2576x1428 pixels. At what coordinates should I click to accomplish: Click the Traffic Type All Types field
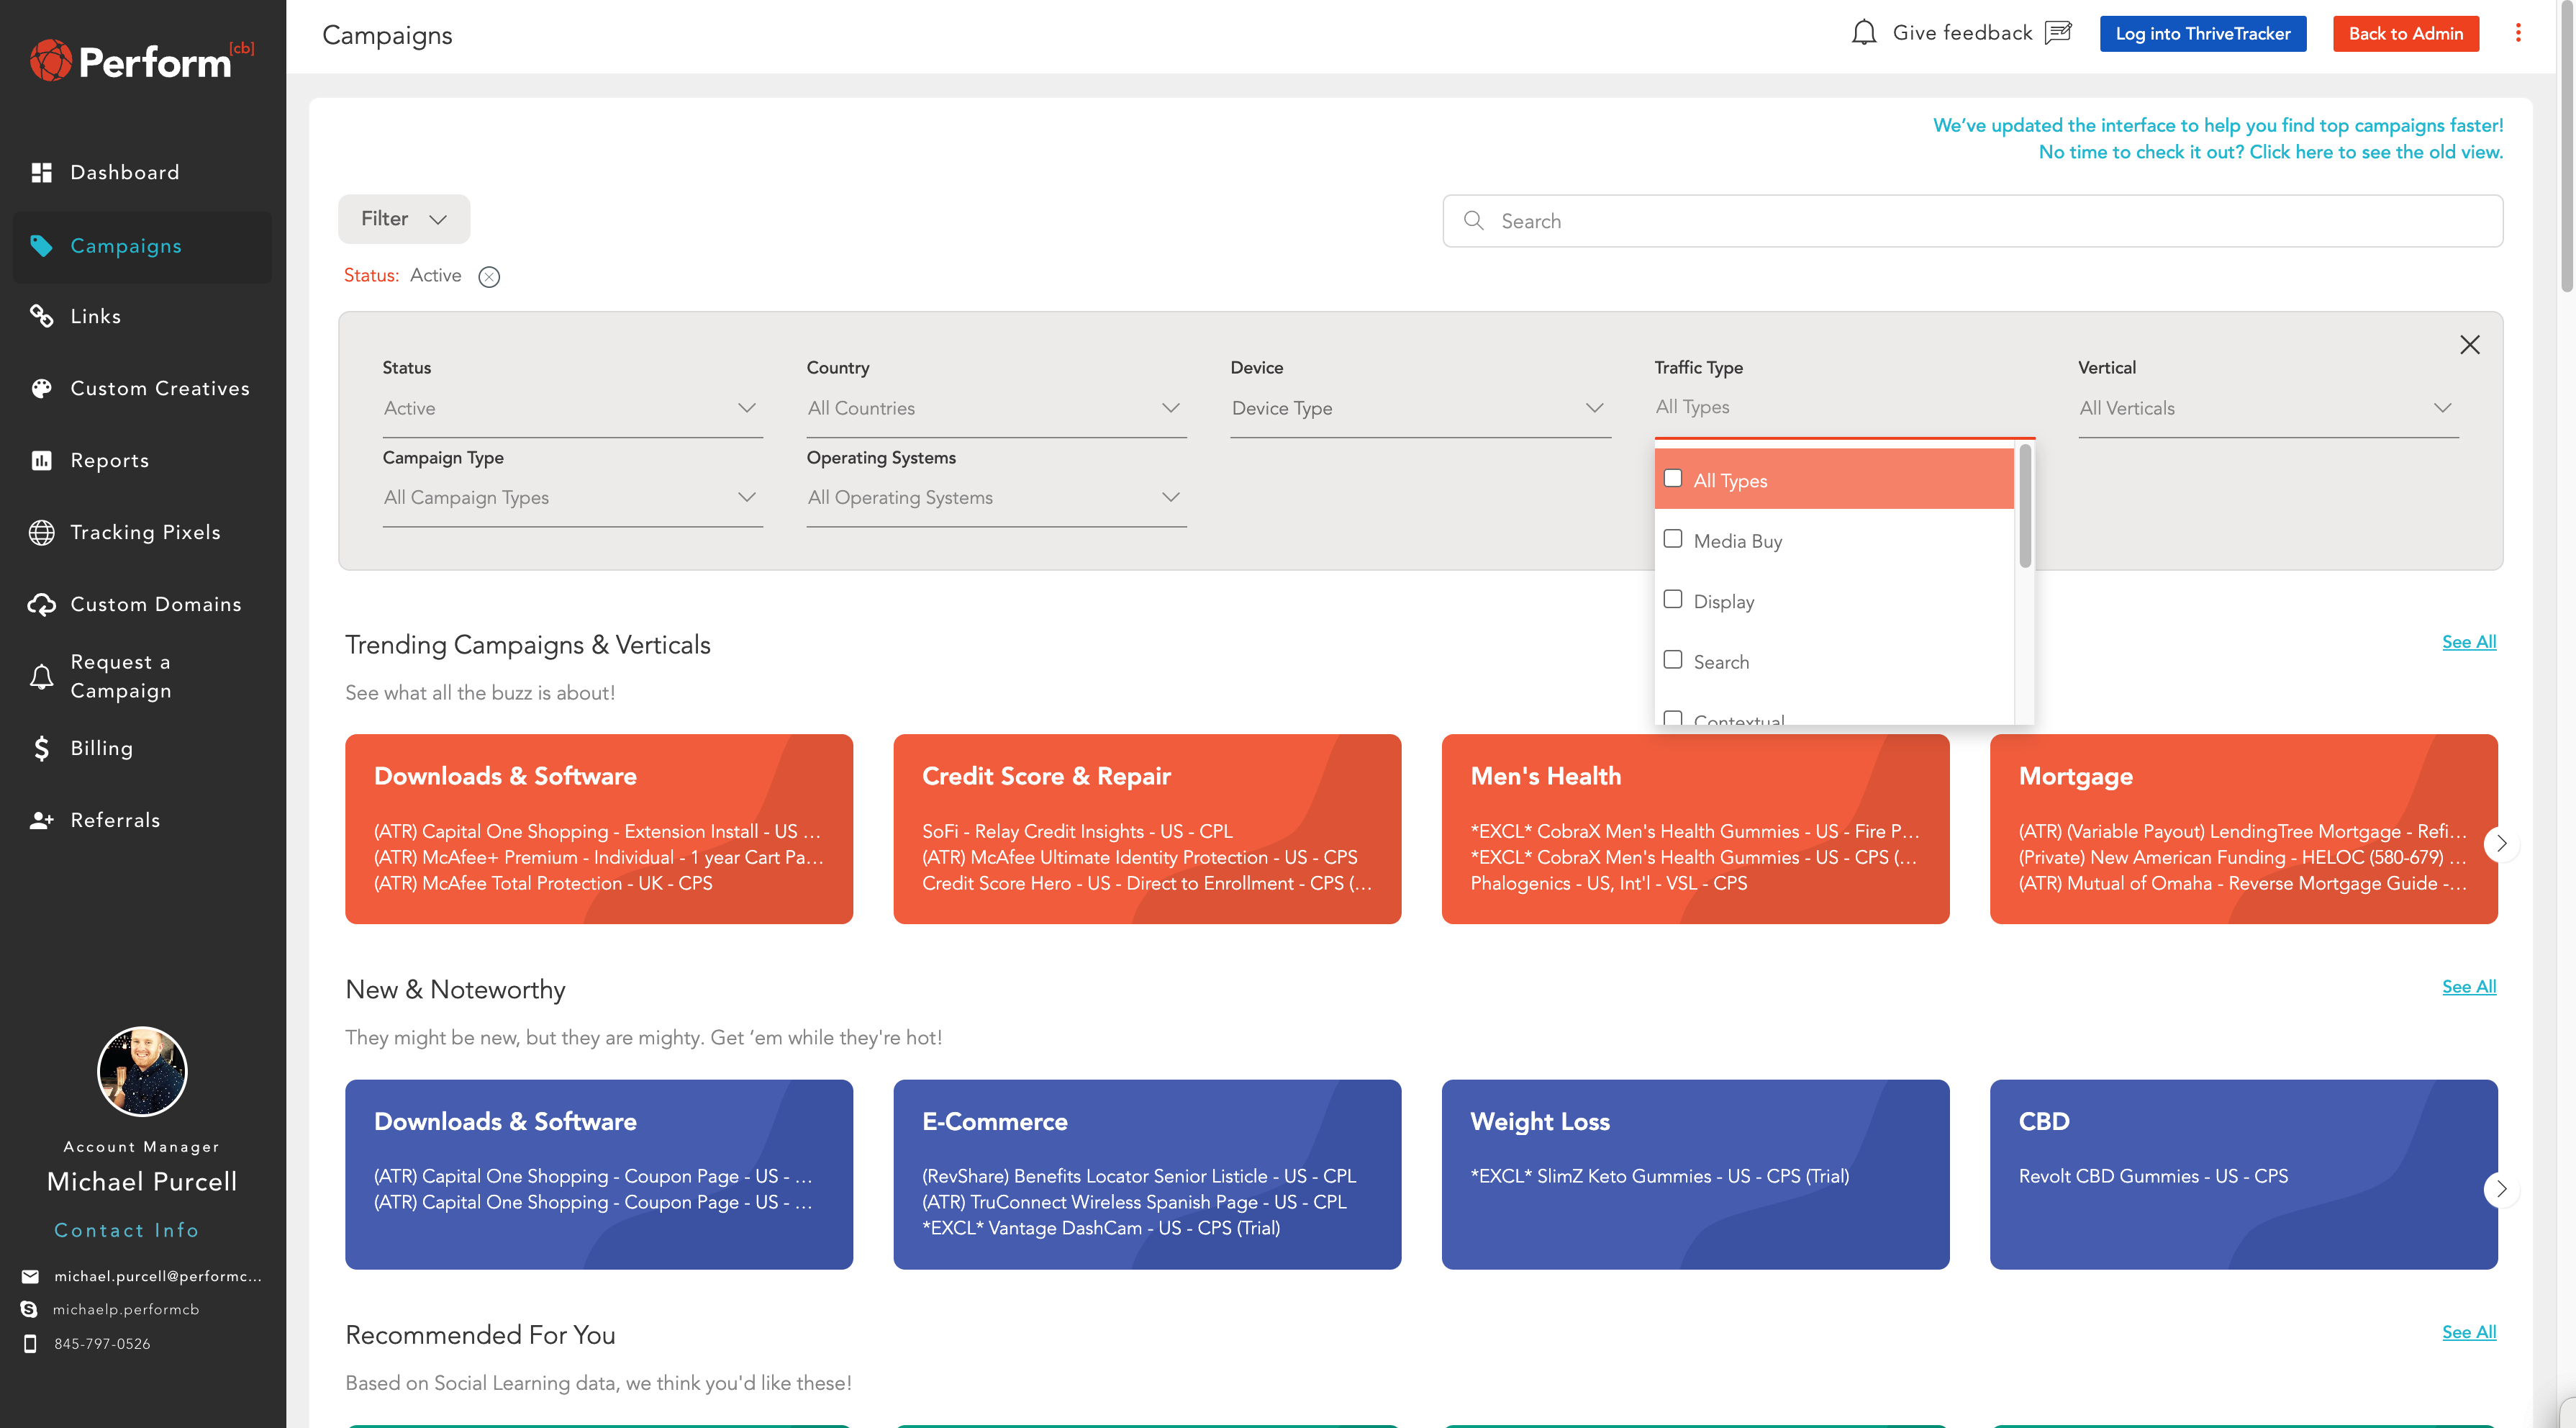tap(1844, 407)
